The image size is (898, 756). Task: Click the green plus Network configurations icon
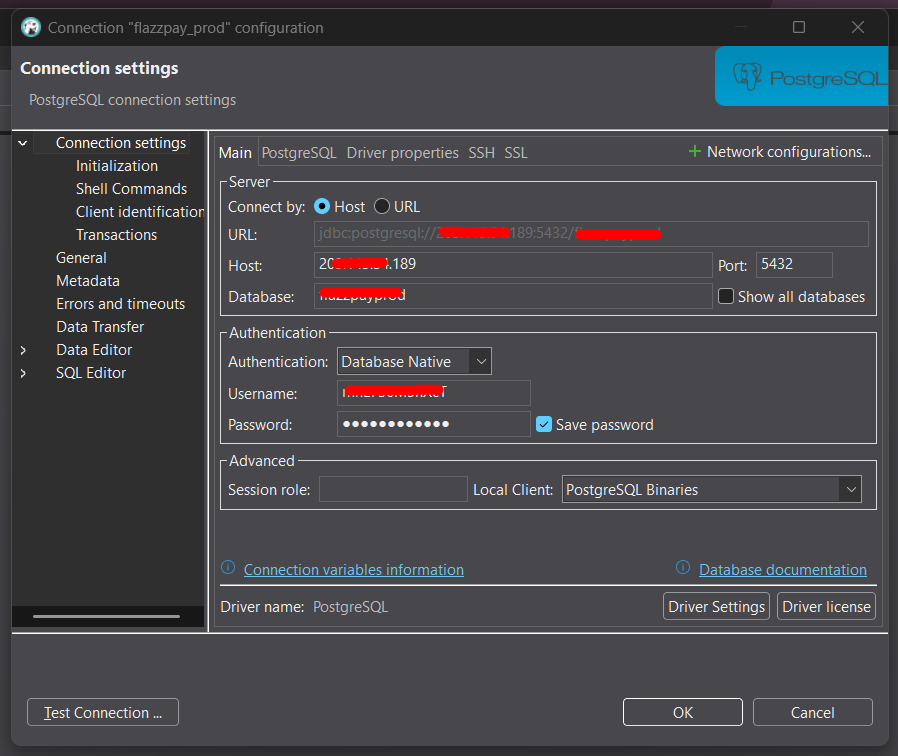694,152
